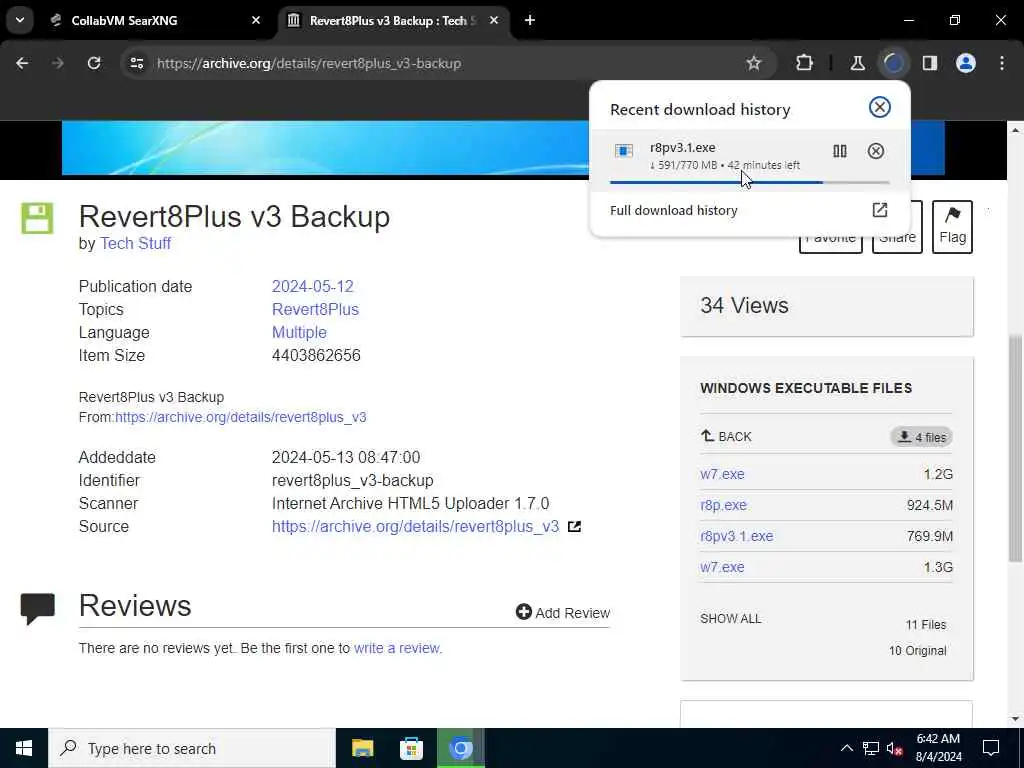Open the Chrome profile avatar
Screen dimensions: 1024x768
point(965,63)
